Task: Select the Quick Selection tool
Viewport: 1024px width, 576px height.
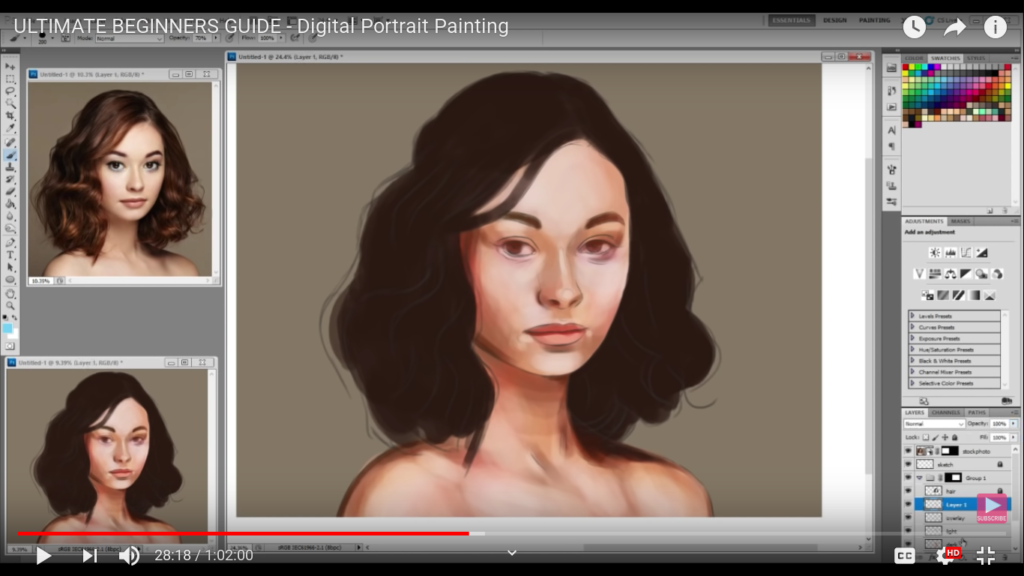Action: [x=10, y=103]
